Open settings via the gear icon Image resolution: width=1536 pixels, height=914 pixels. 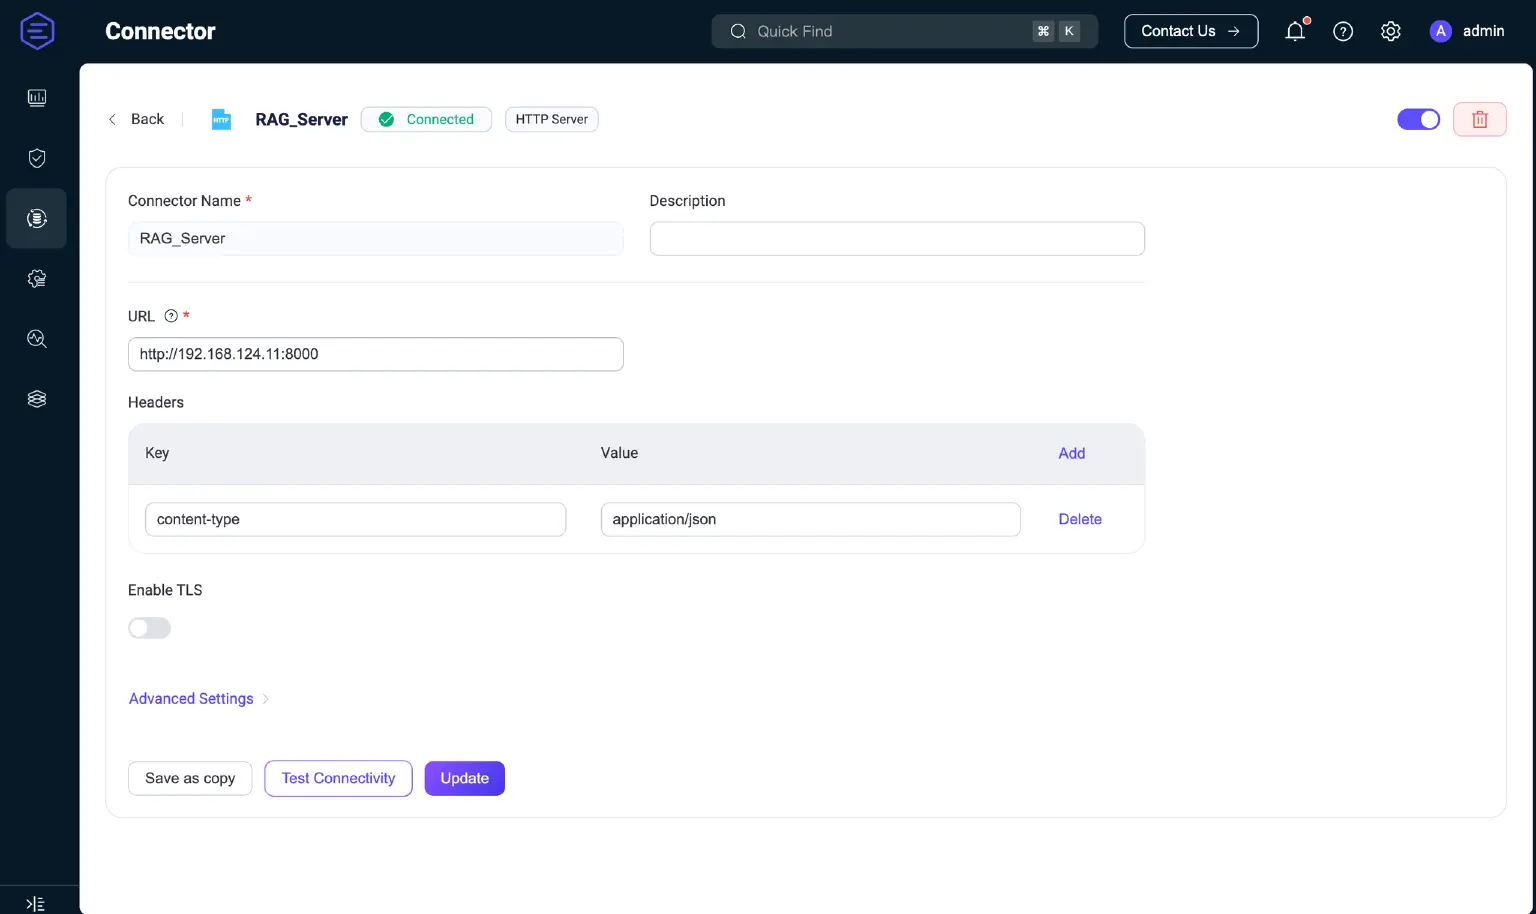point(1391,31)
